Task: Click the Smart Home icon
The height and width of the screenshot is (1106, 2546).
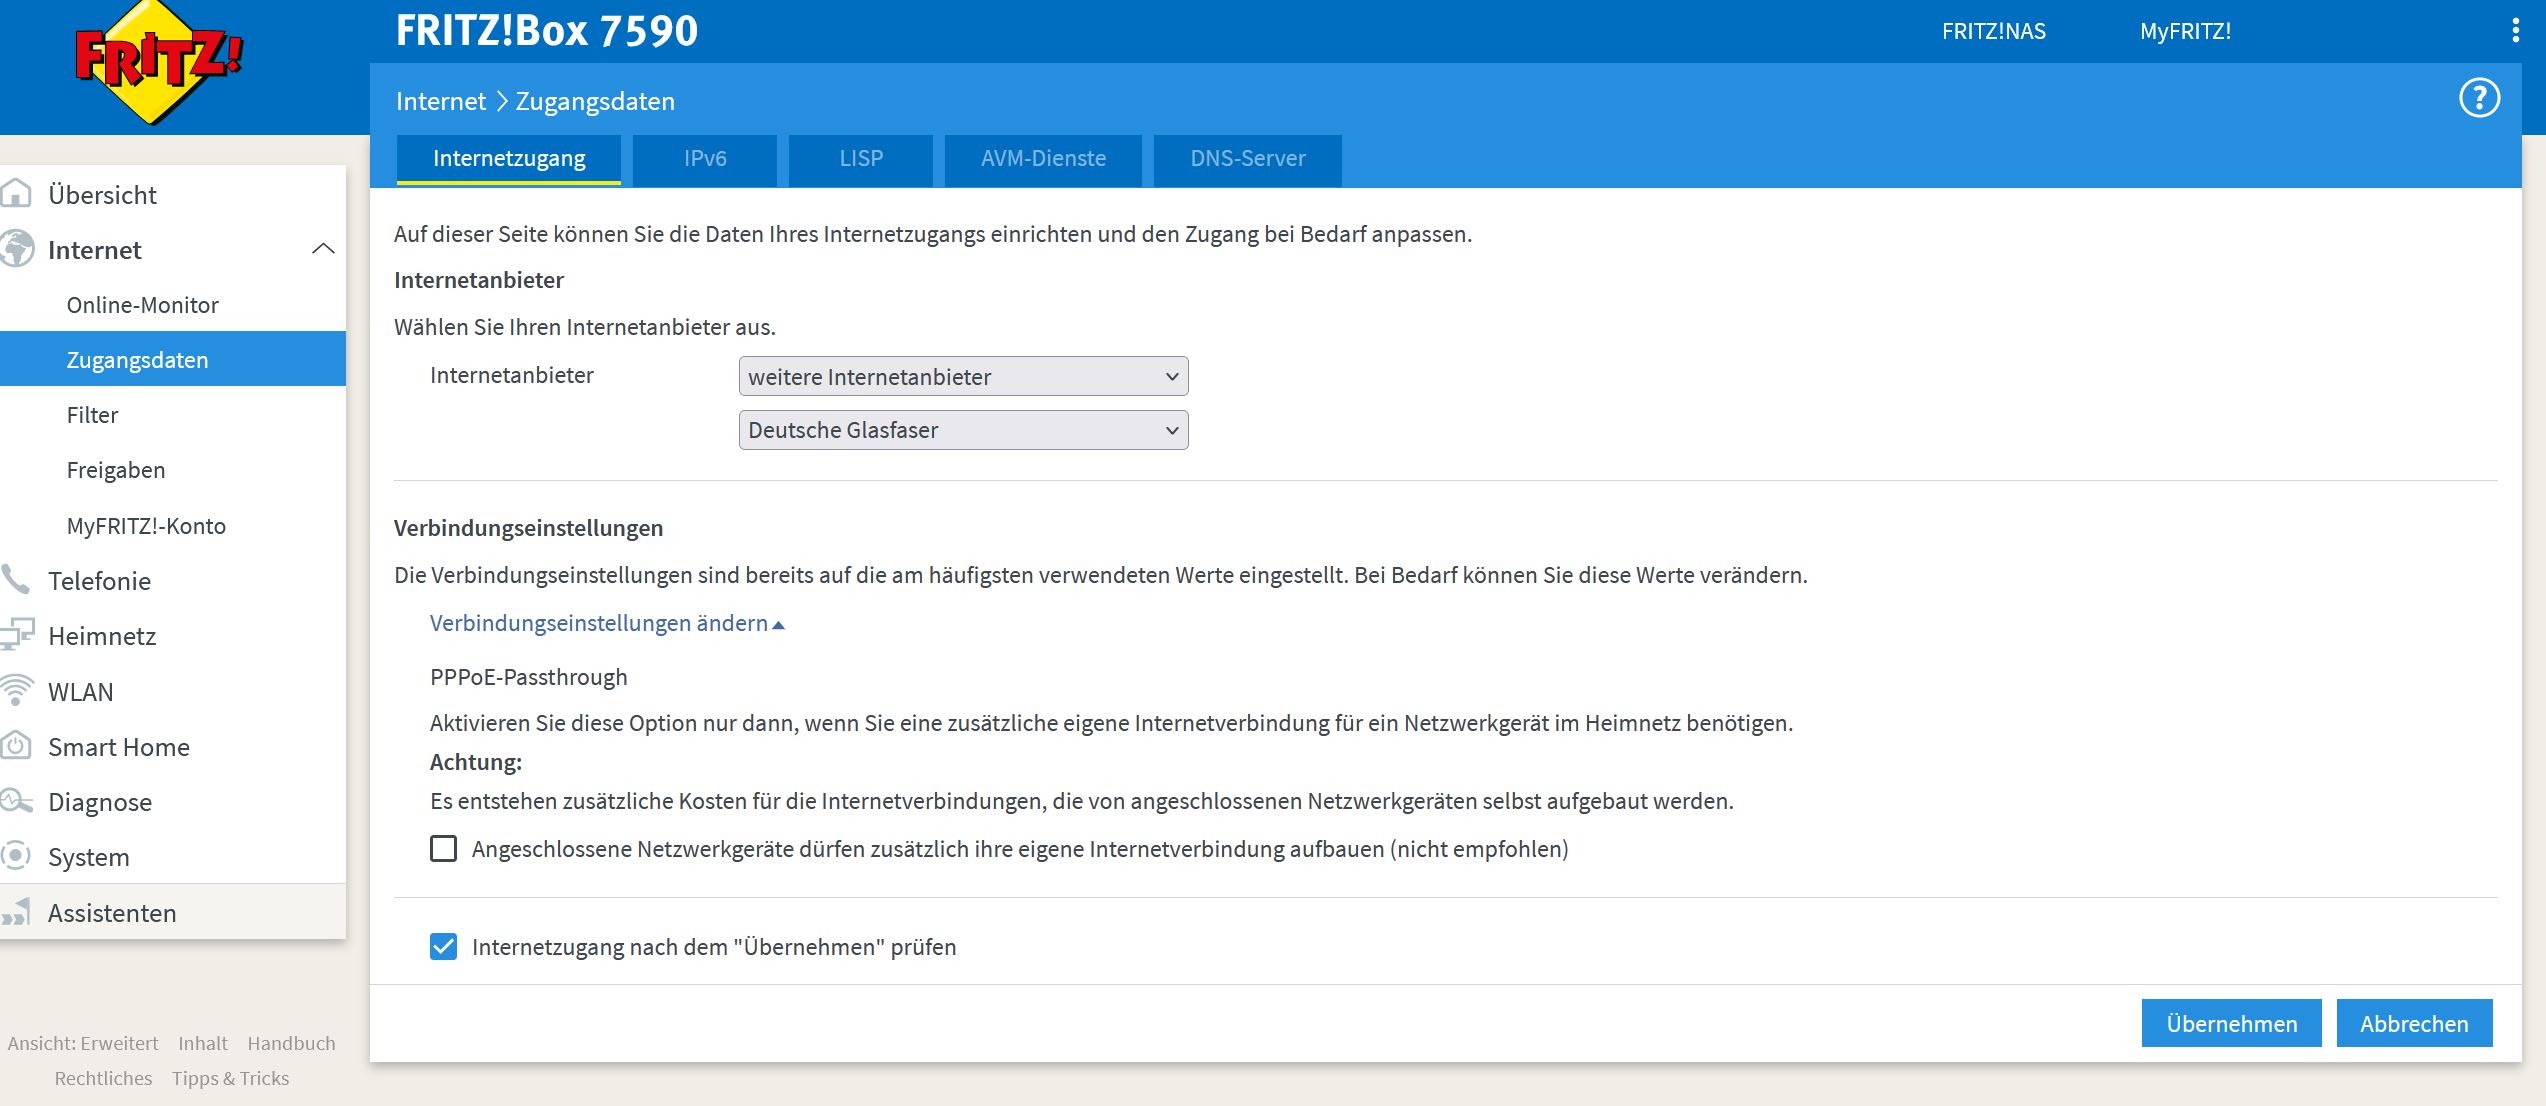Action: click(16, 746)
